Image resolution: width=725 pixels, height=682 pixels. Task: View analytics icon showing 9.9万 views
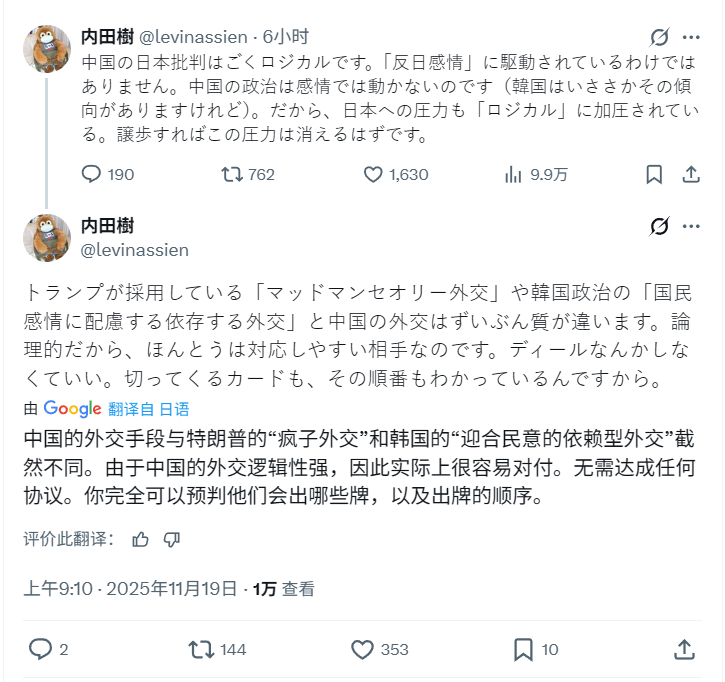(514, 175)
